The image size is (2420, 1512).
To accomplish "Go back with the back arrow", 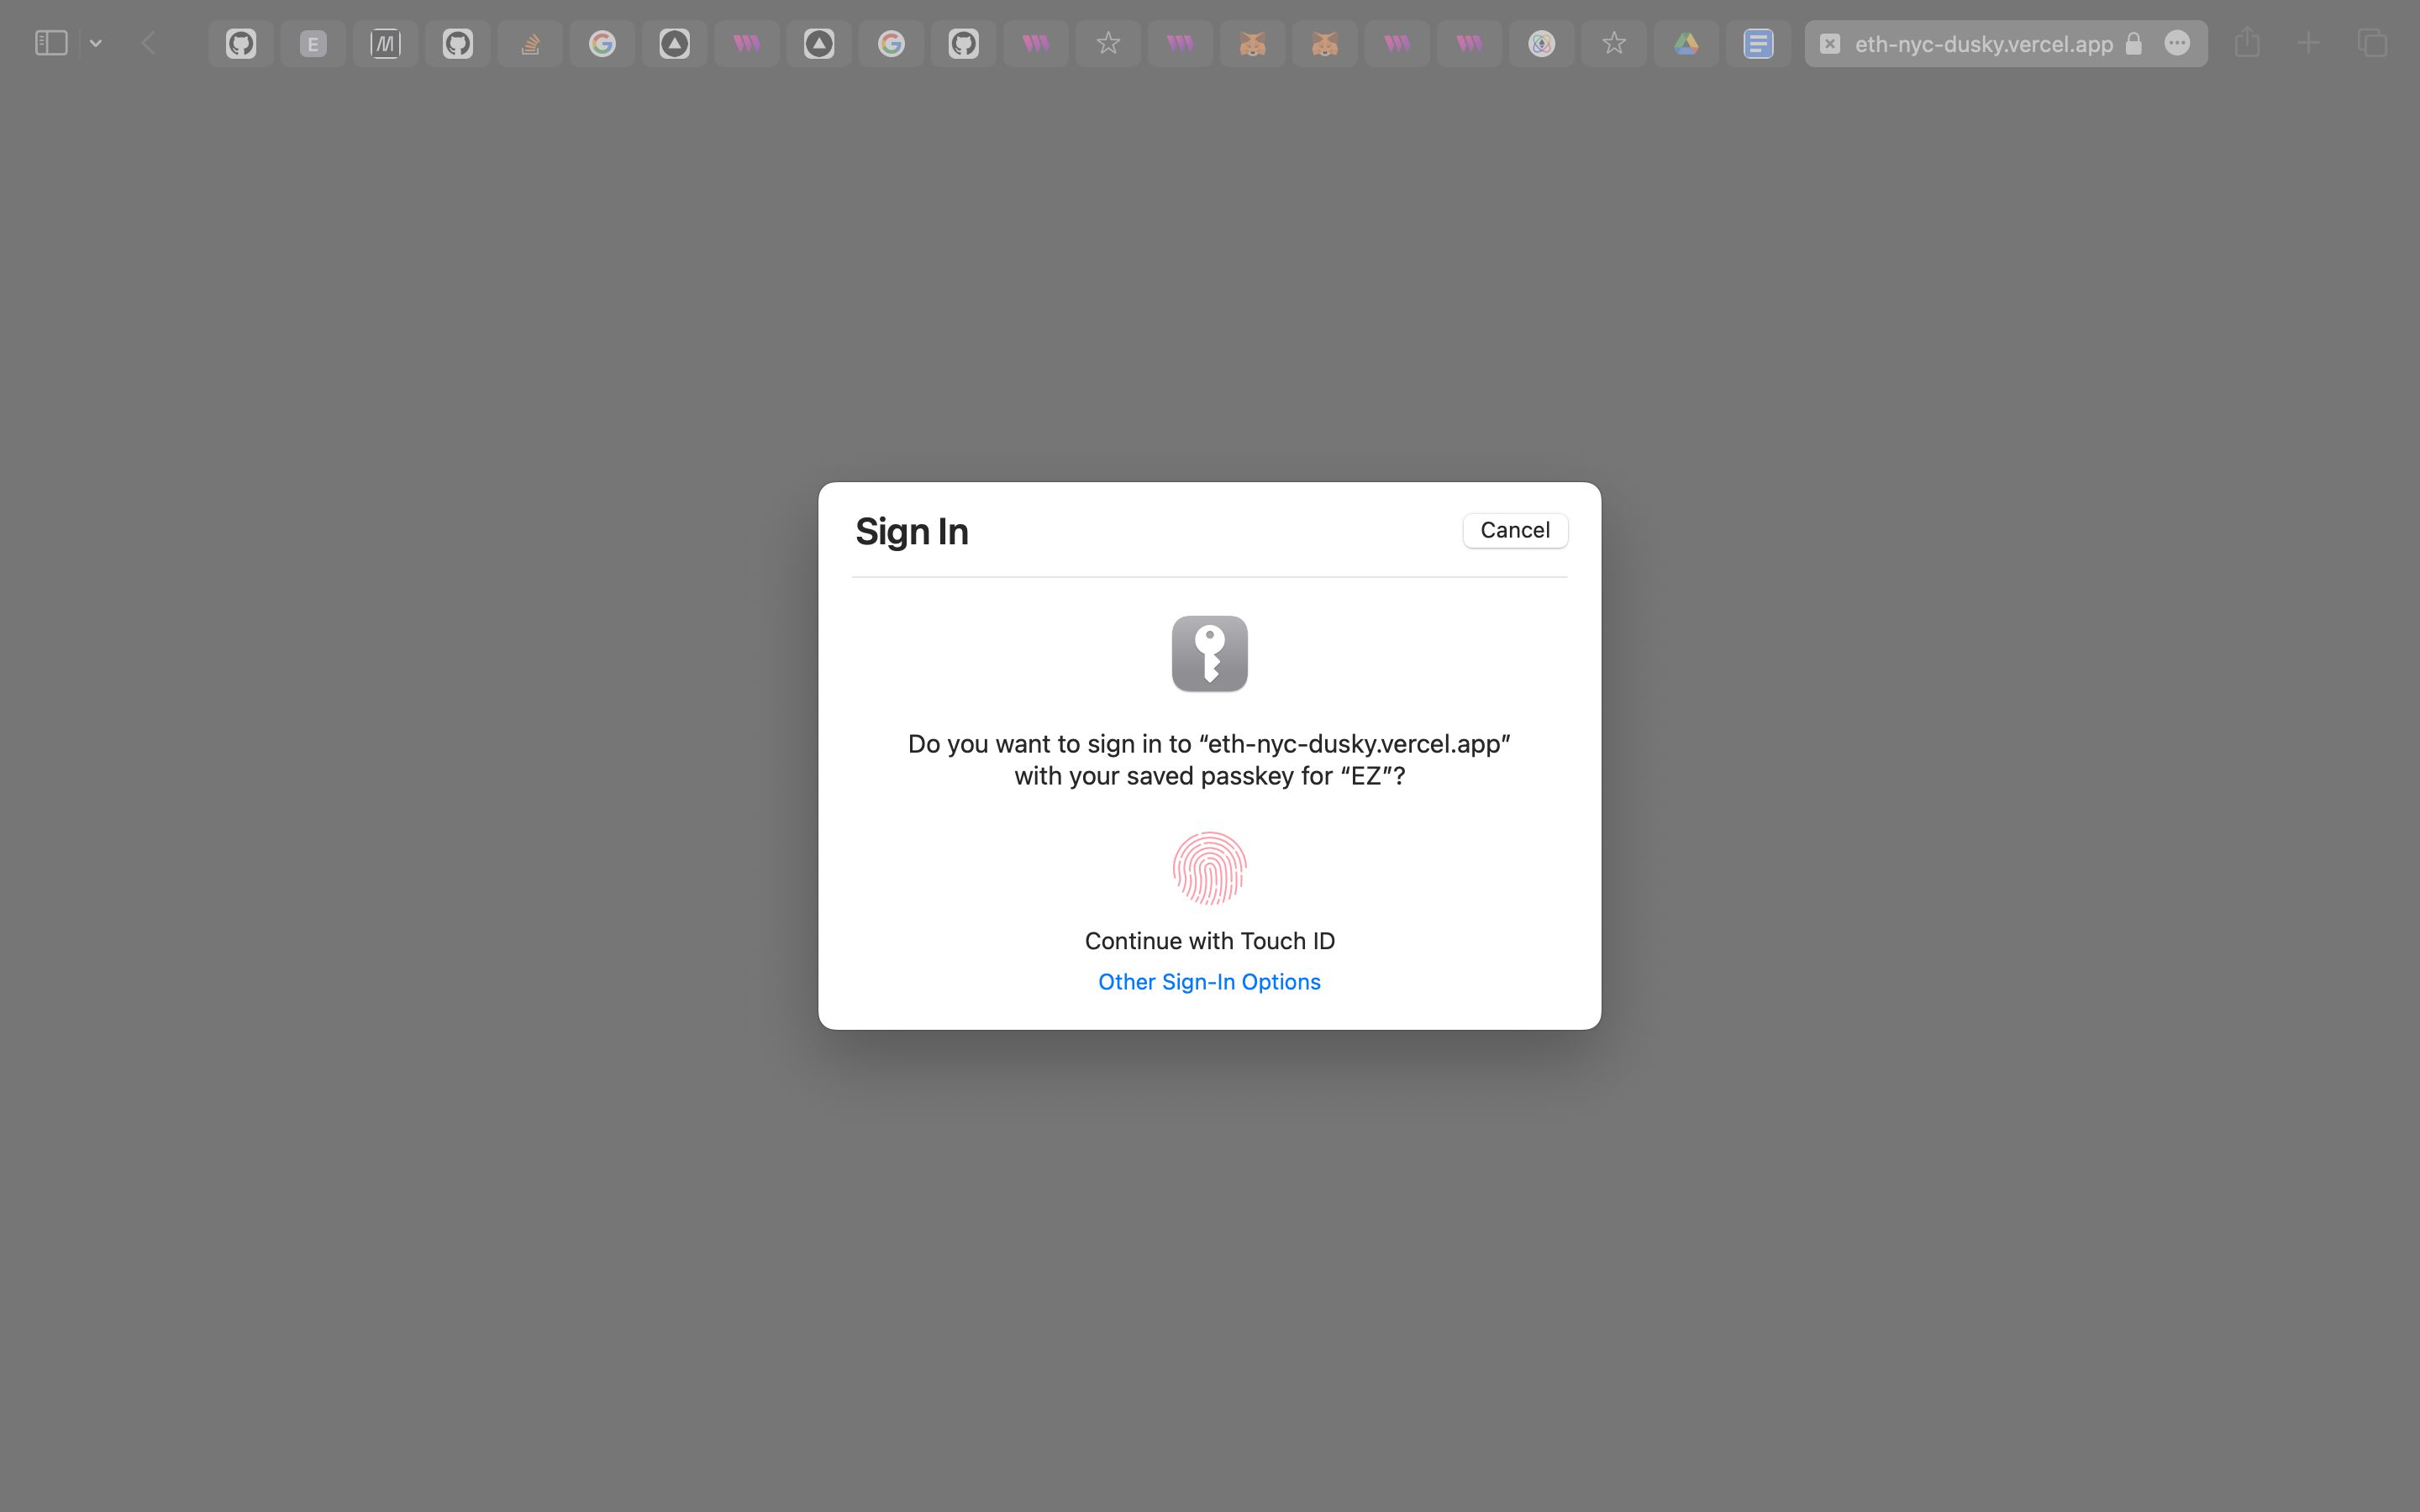I will 149,43.
